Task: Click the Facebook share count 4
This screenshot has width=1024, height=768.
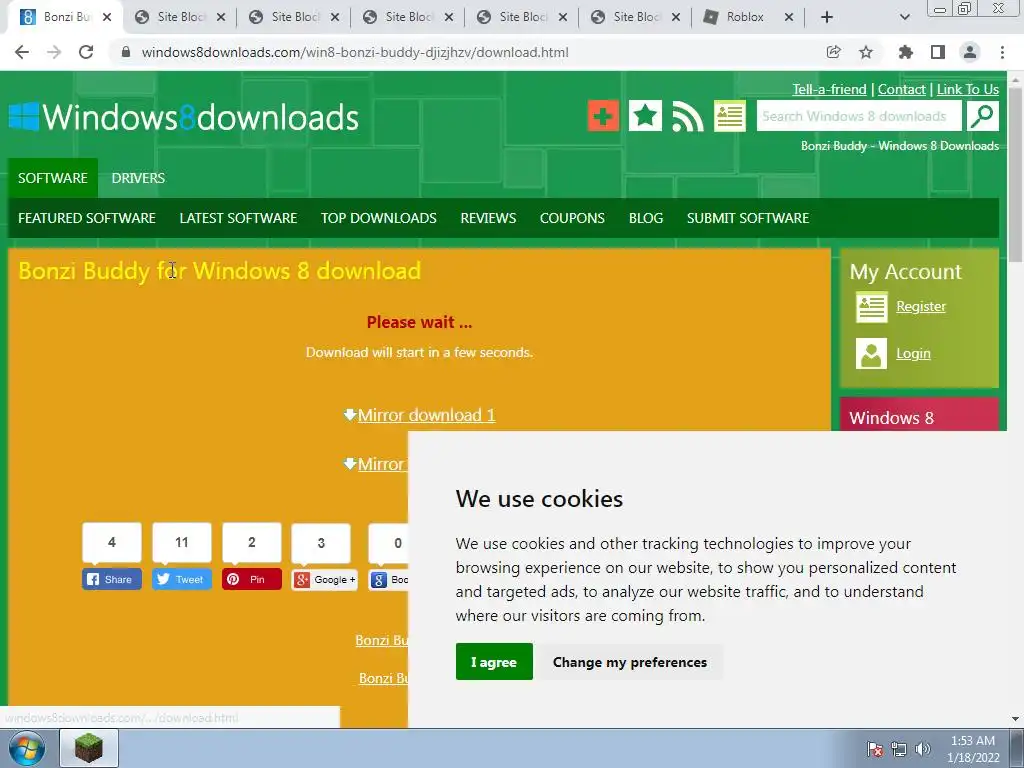Action: pos(112,542)
